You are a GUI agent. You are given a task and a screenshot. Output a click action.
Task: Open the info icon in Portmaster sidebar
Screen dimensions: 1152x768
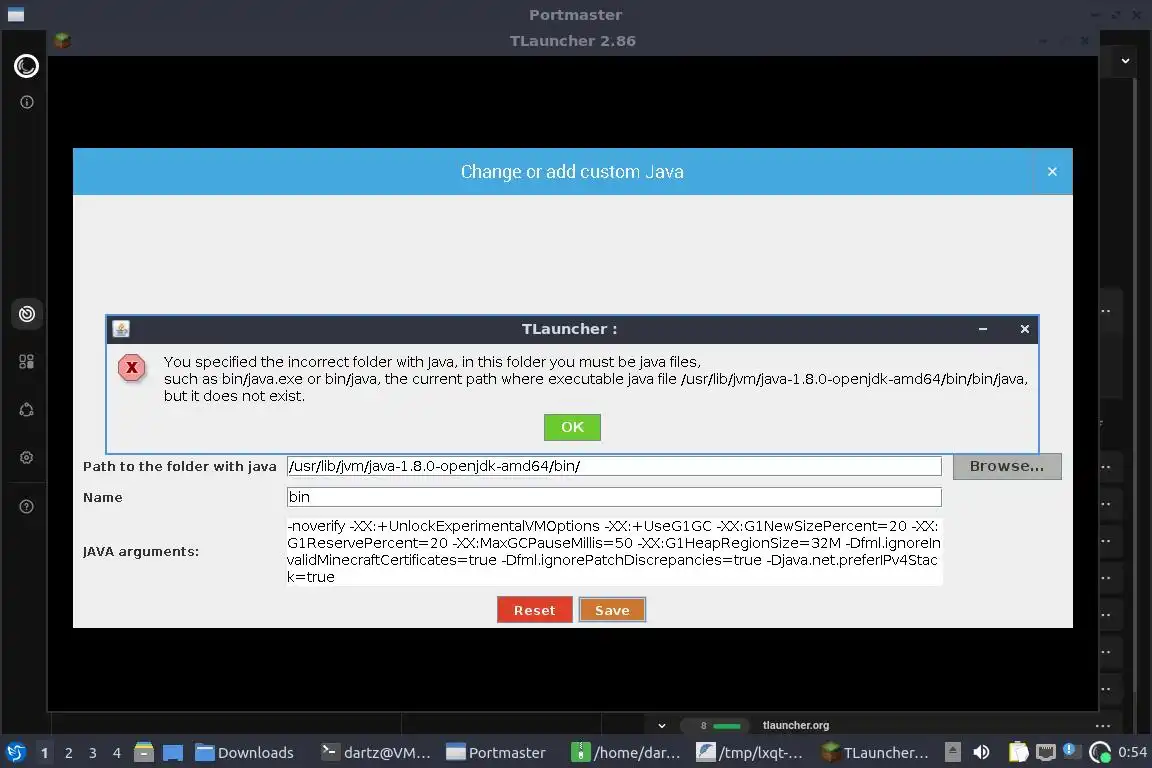tap(26, 102)
